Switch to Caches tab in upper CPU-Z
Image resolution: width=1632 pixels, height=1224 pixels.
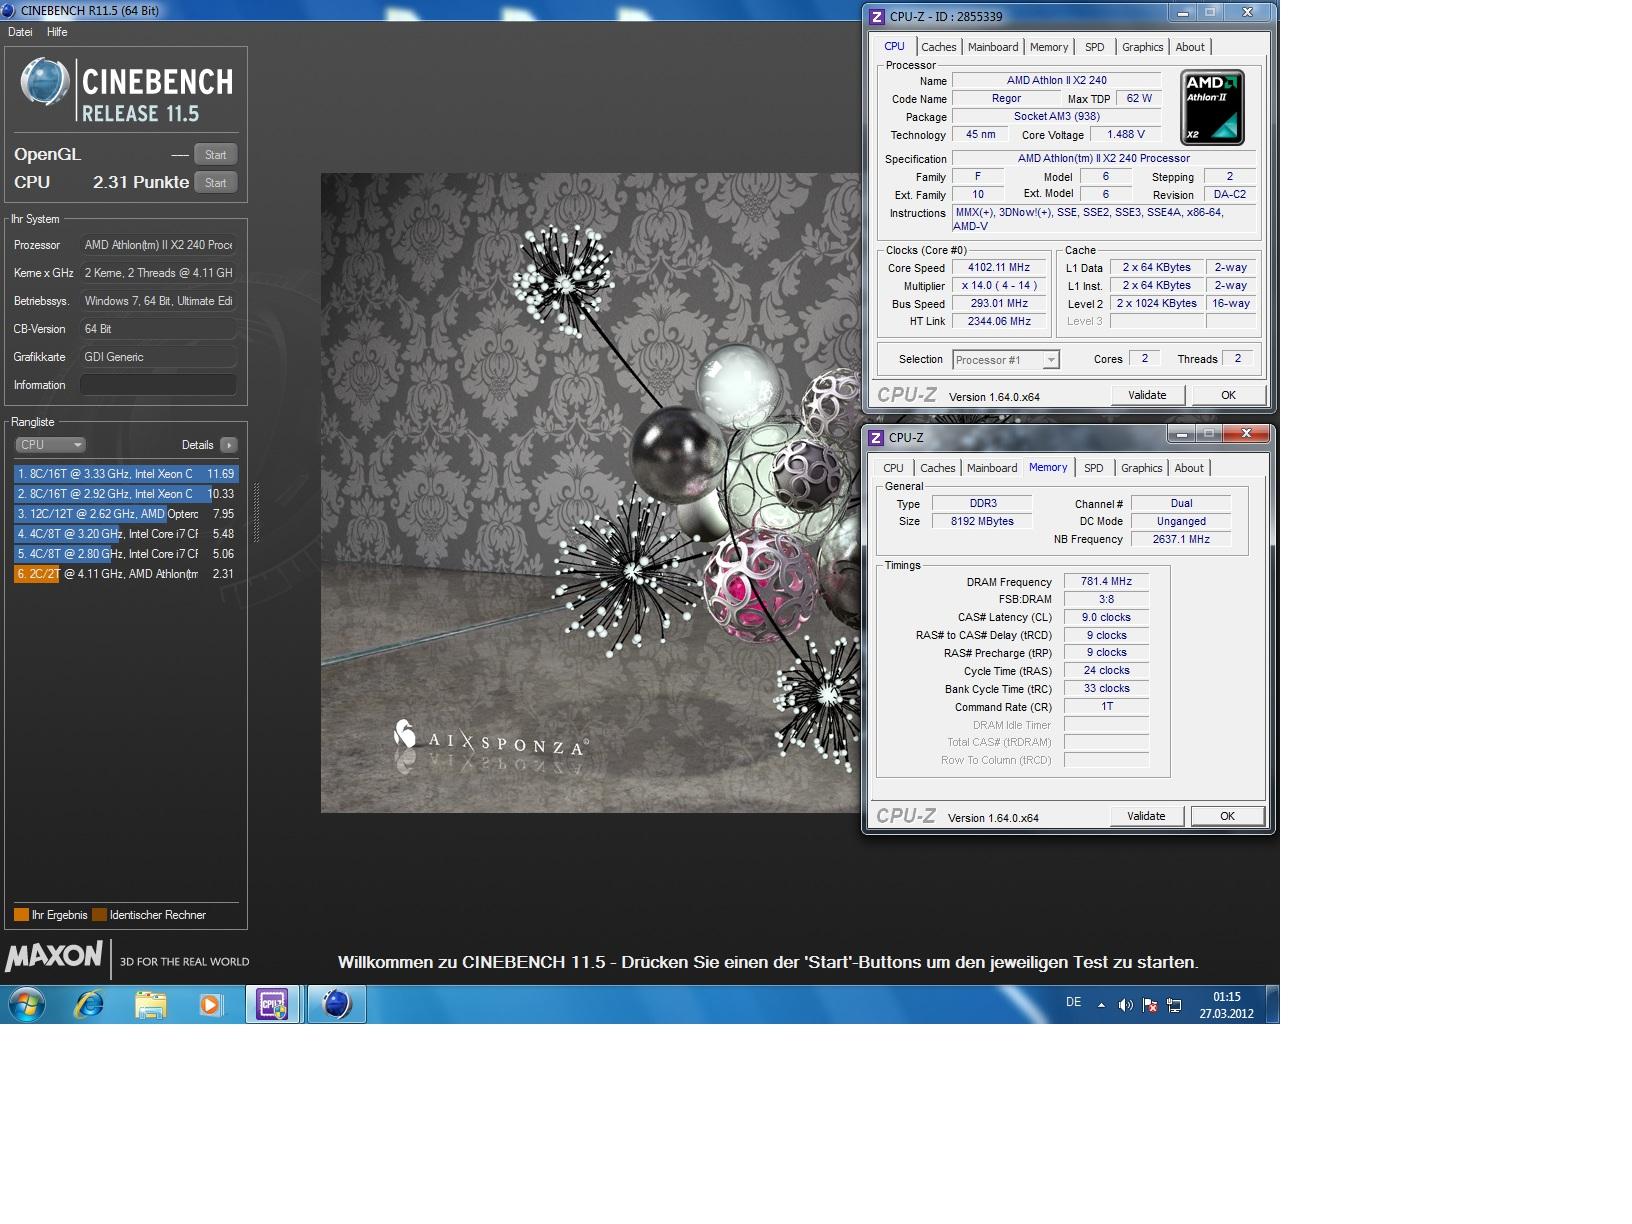tap(938, 47)
